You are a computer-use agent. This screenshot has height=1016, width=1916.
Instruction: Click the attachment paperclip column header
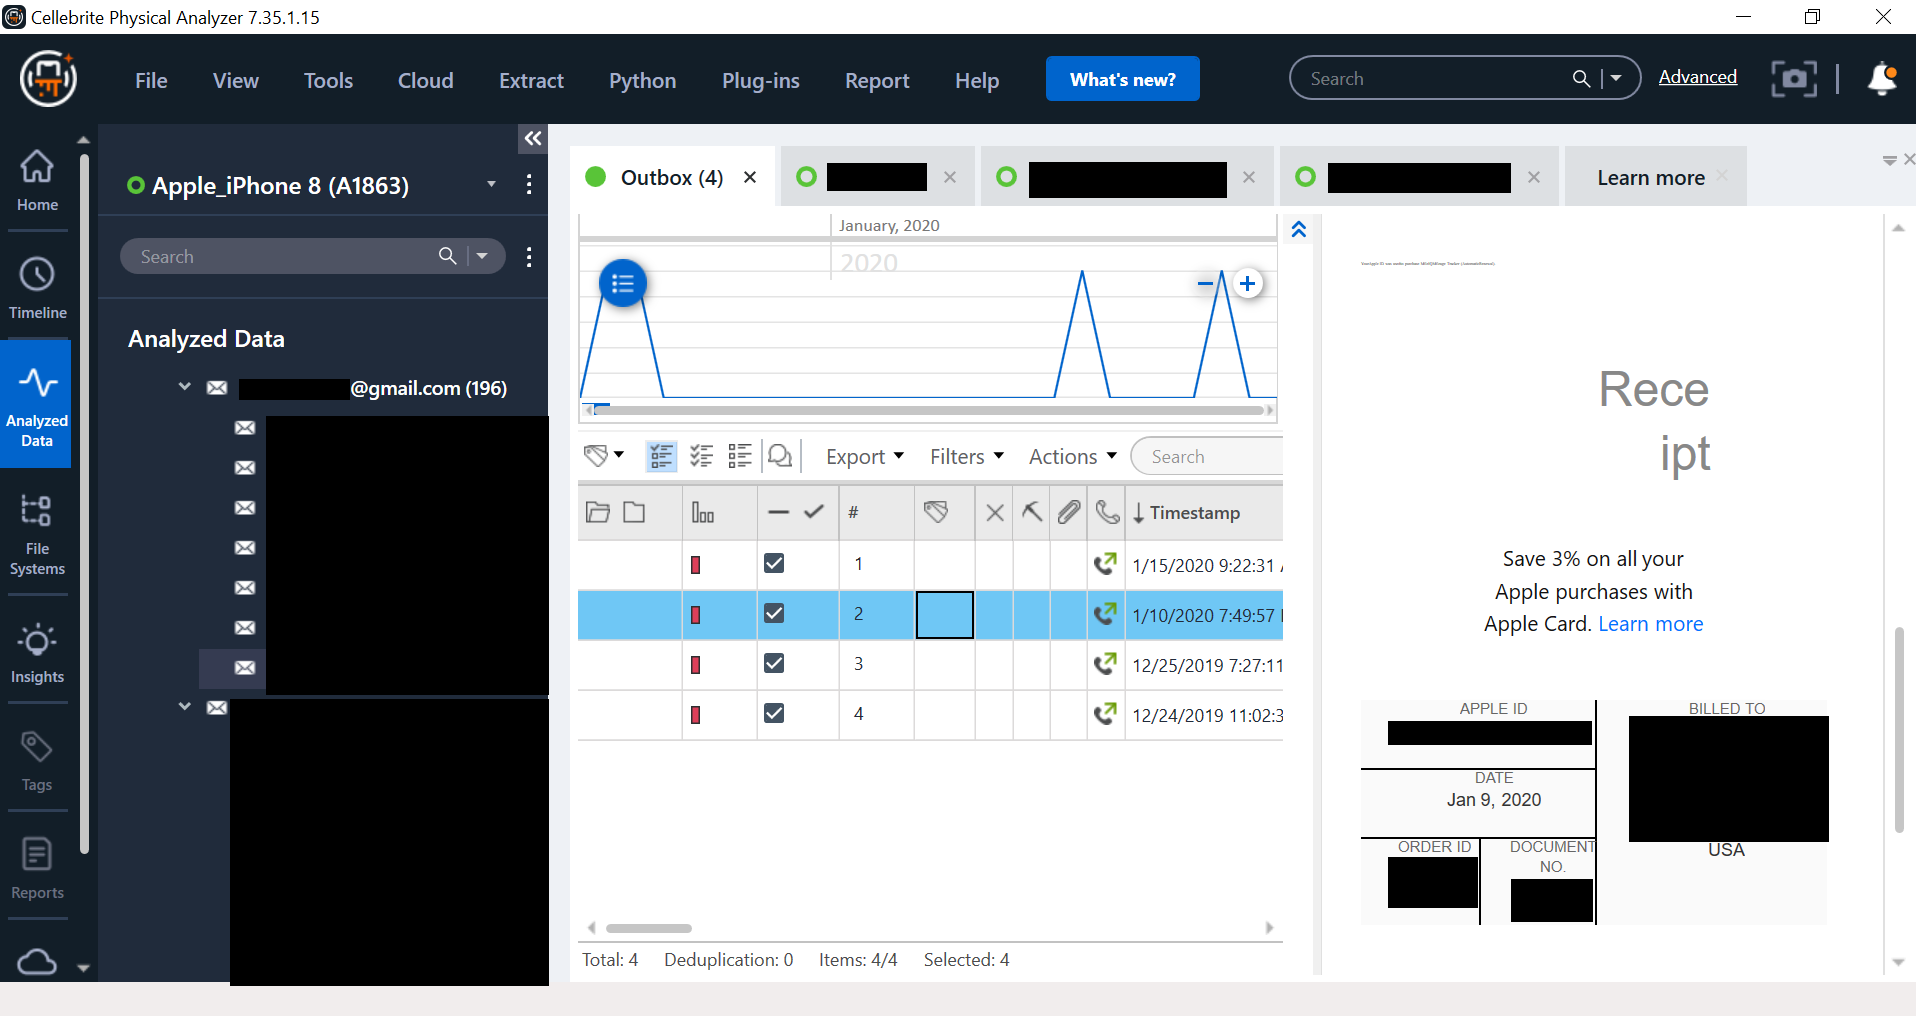1069,512
